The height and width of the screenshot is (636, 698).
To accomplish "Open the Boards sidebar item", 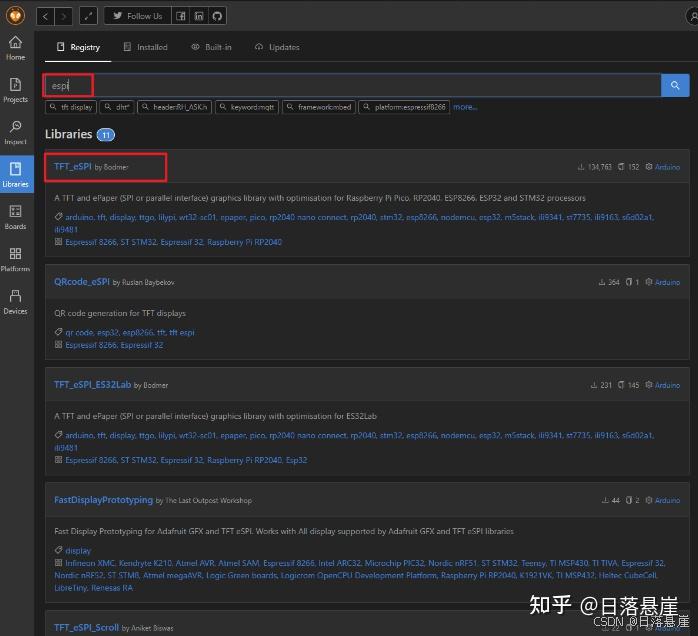I will coord(16,217).
